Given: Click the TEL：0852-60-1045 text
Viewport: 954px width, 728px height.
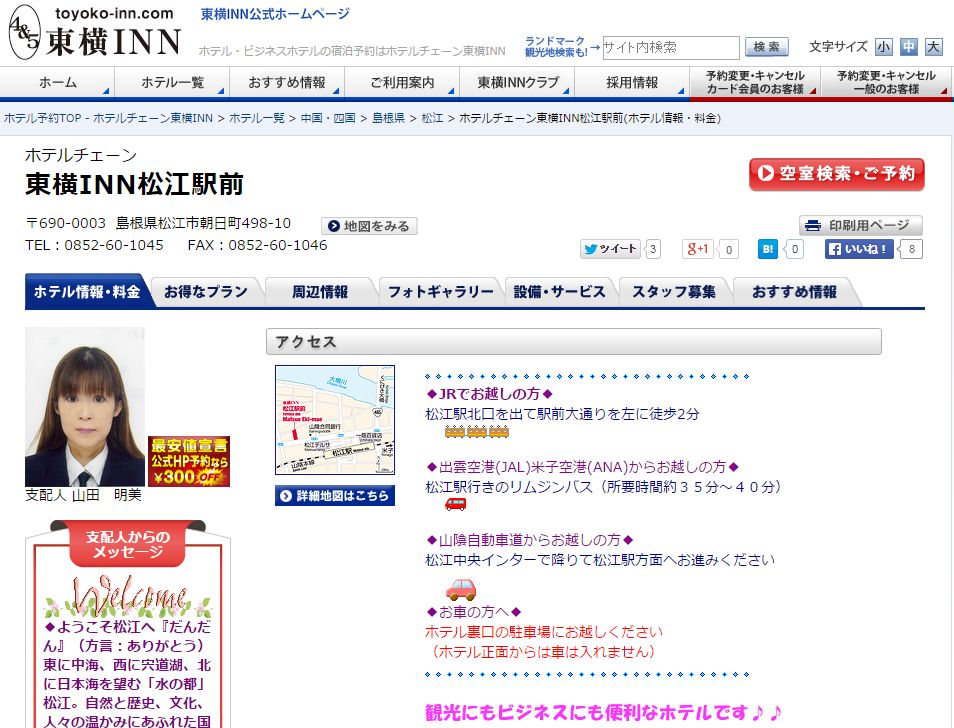Looking at the screenshot, I should (94, 245).
